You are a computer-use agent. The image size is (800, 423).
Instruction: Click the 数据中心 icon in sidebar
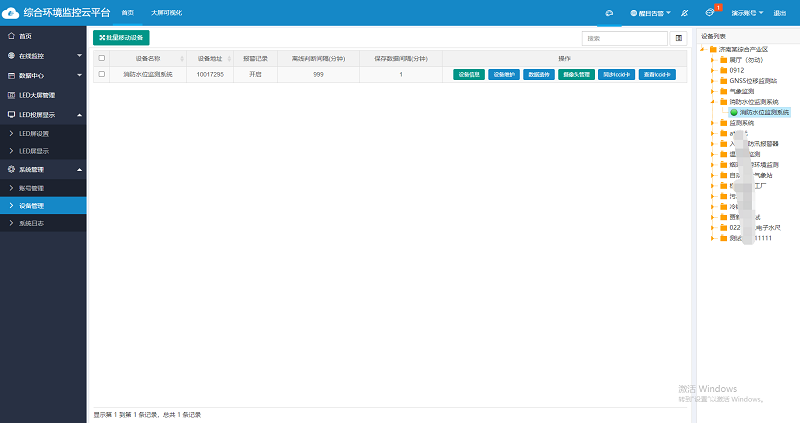click(x=11, y=76)
